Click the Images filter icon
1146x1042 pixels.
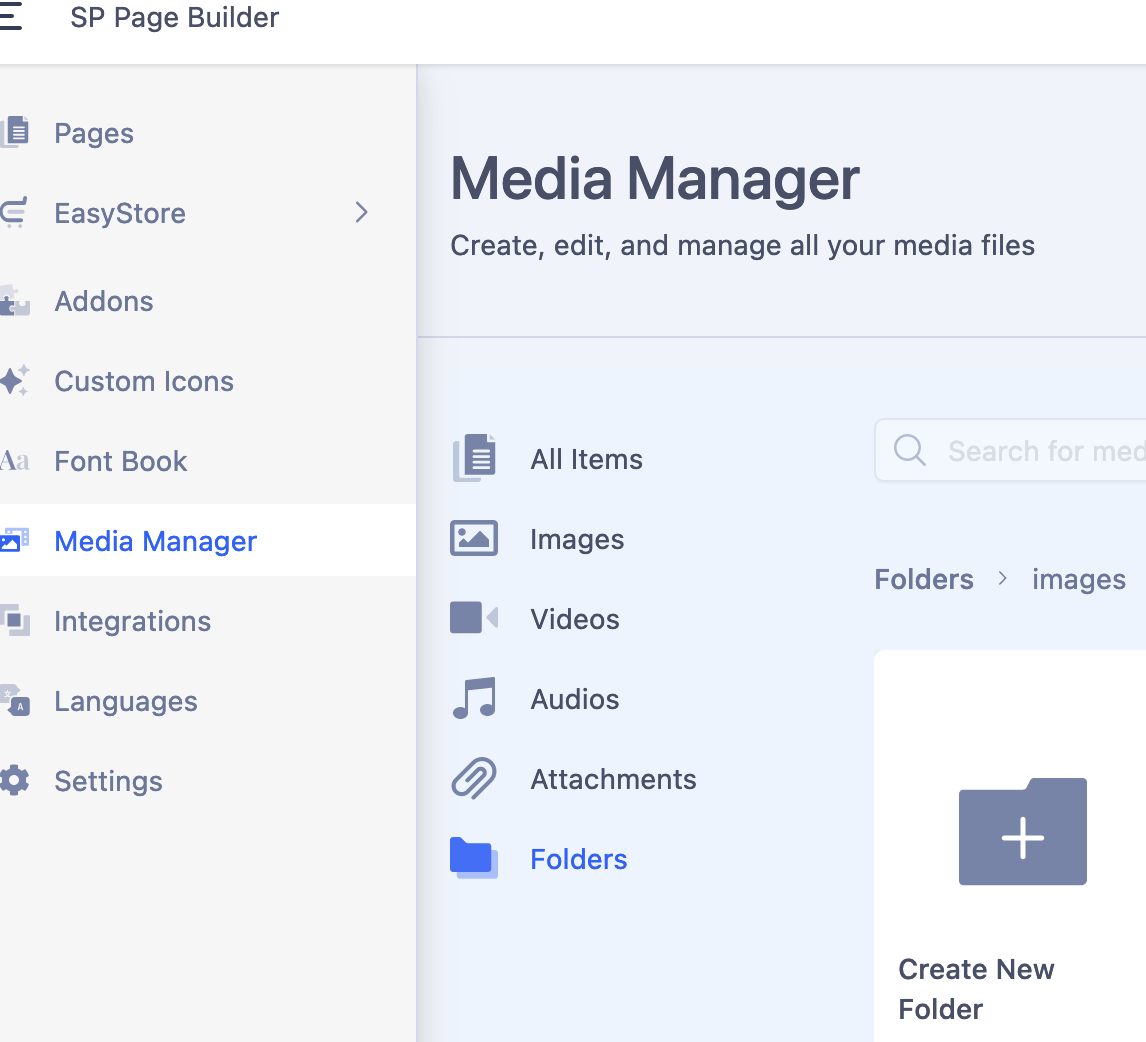(x=473, y=538)
